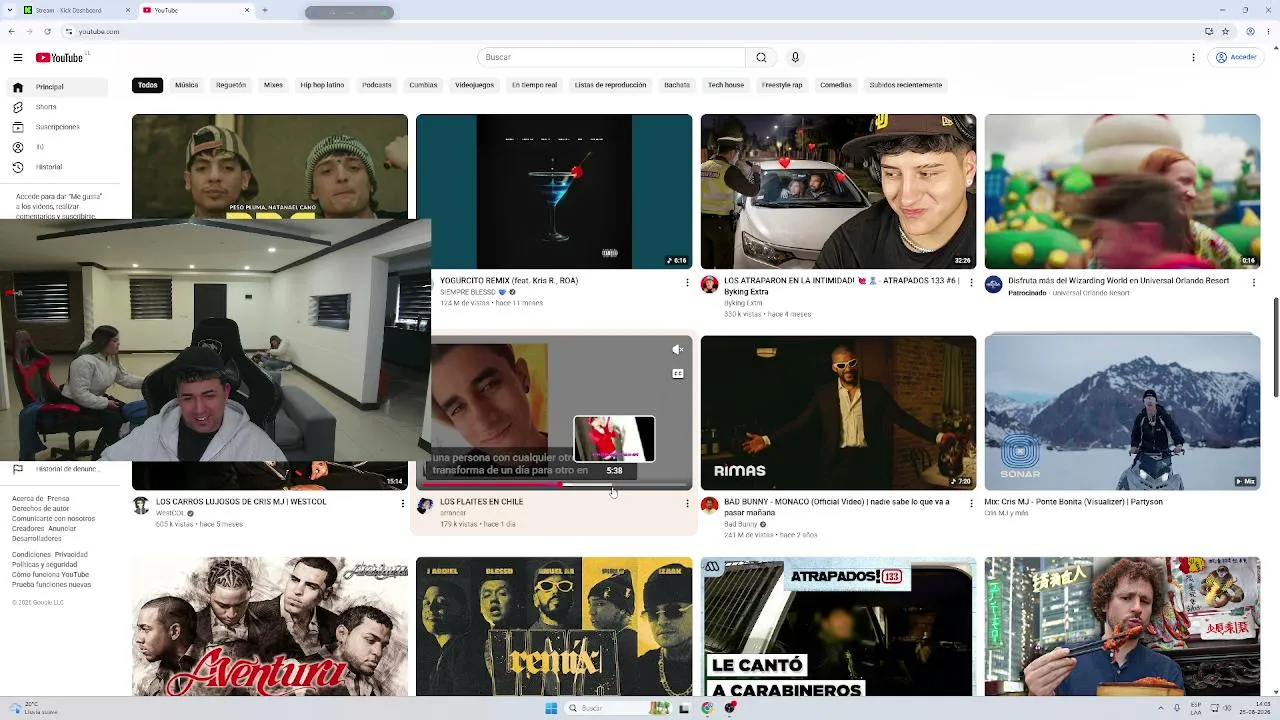Click the Acceder sign-in button
The height and width of the screenshot is (720, 1280).
1236,57
